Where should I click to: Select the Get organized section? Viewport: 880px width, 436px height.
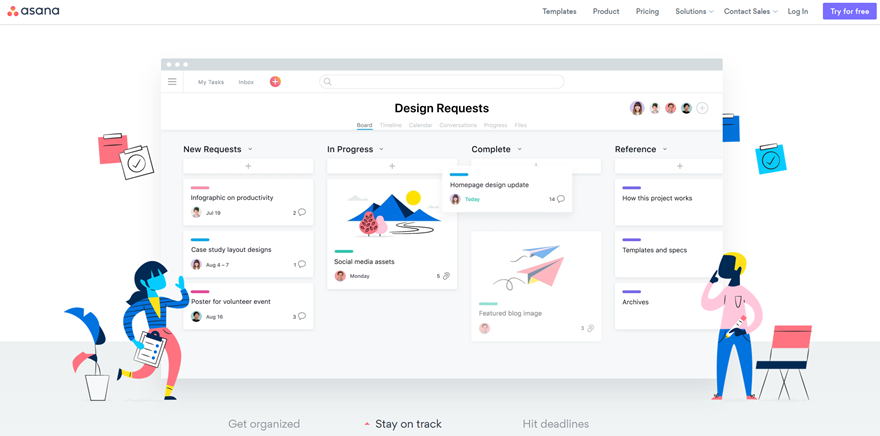pos(264,424)
